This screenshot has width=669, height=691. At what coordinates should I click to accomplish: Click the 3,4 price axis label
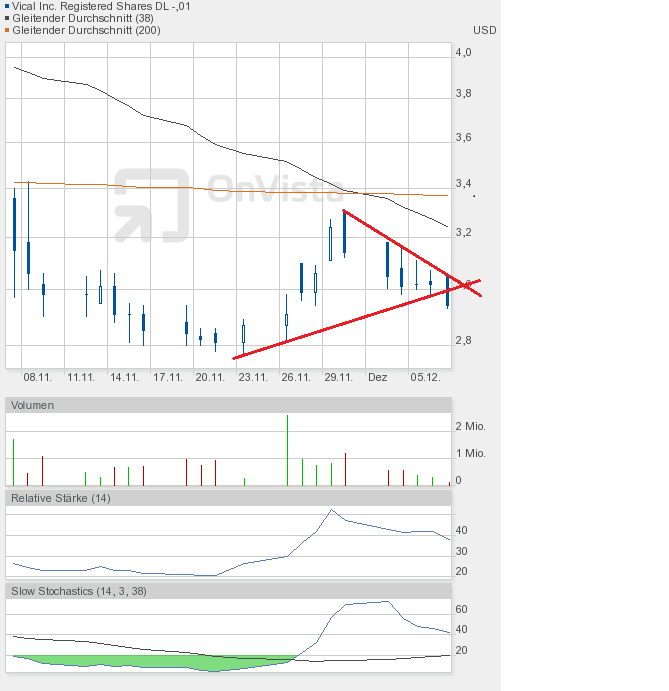463,183
